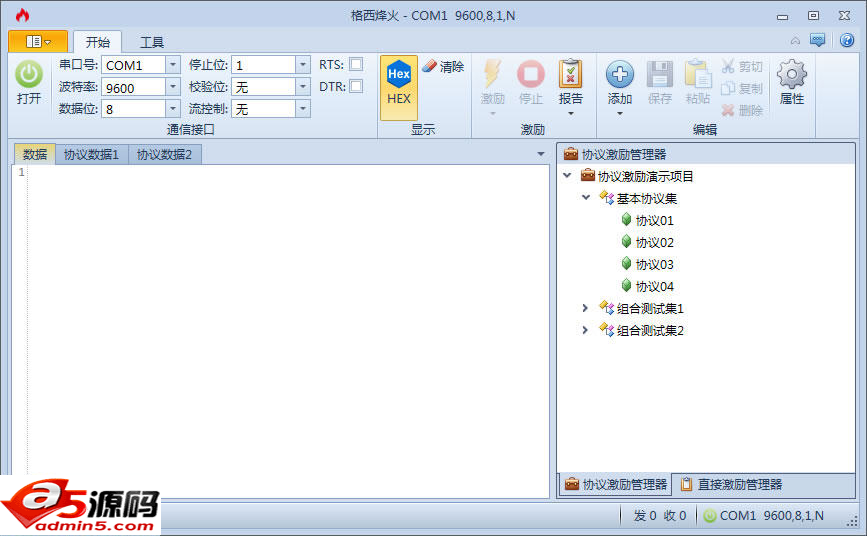Click the 基本协议集 set icon
867x536 pixels.
point(607,197)
